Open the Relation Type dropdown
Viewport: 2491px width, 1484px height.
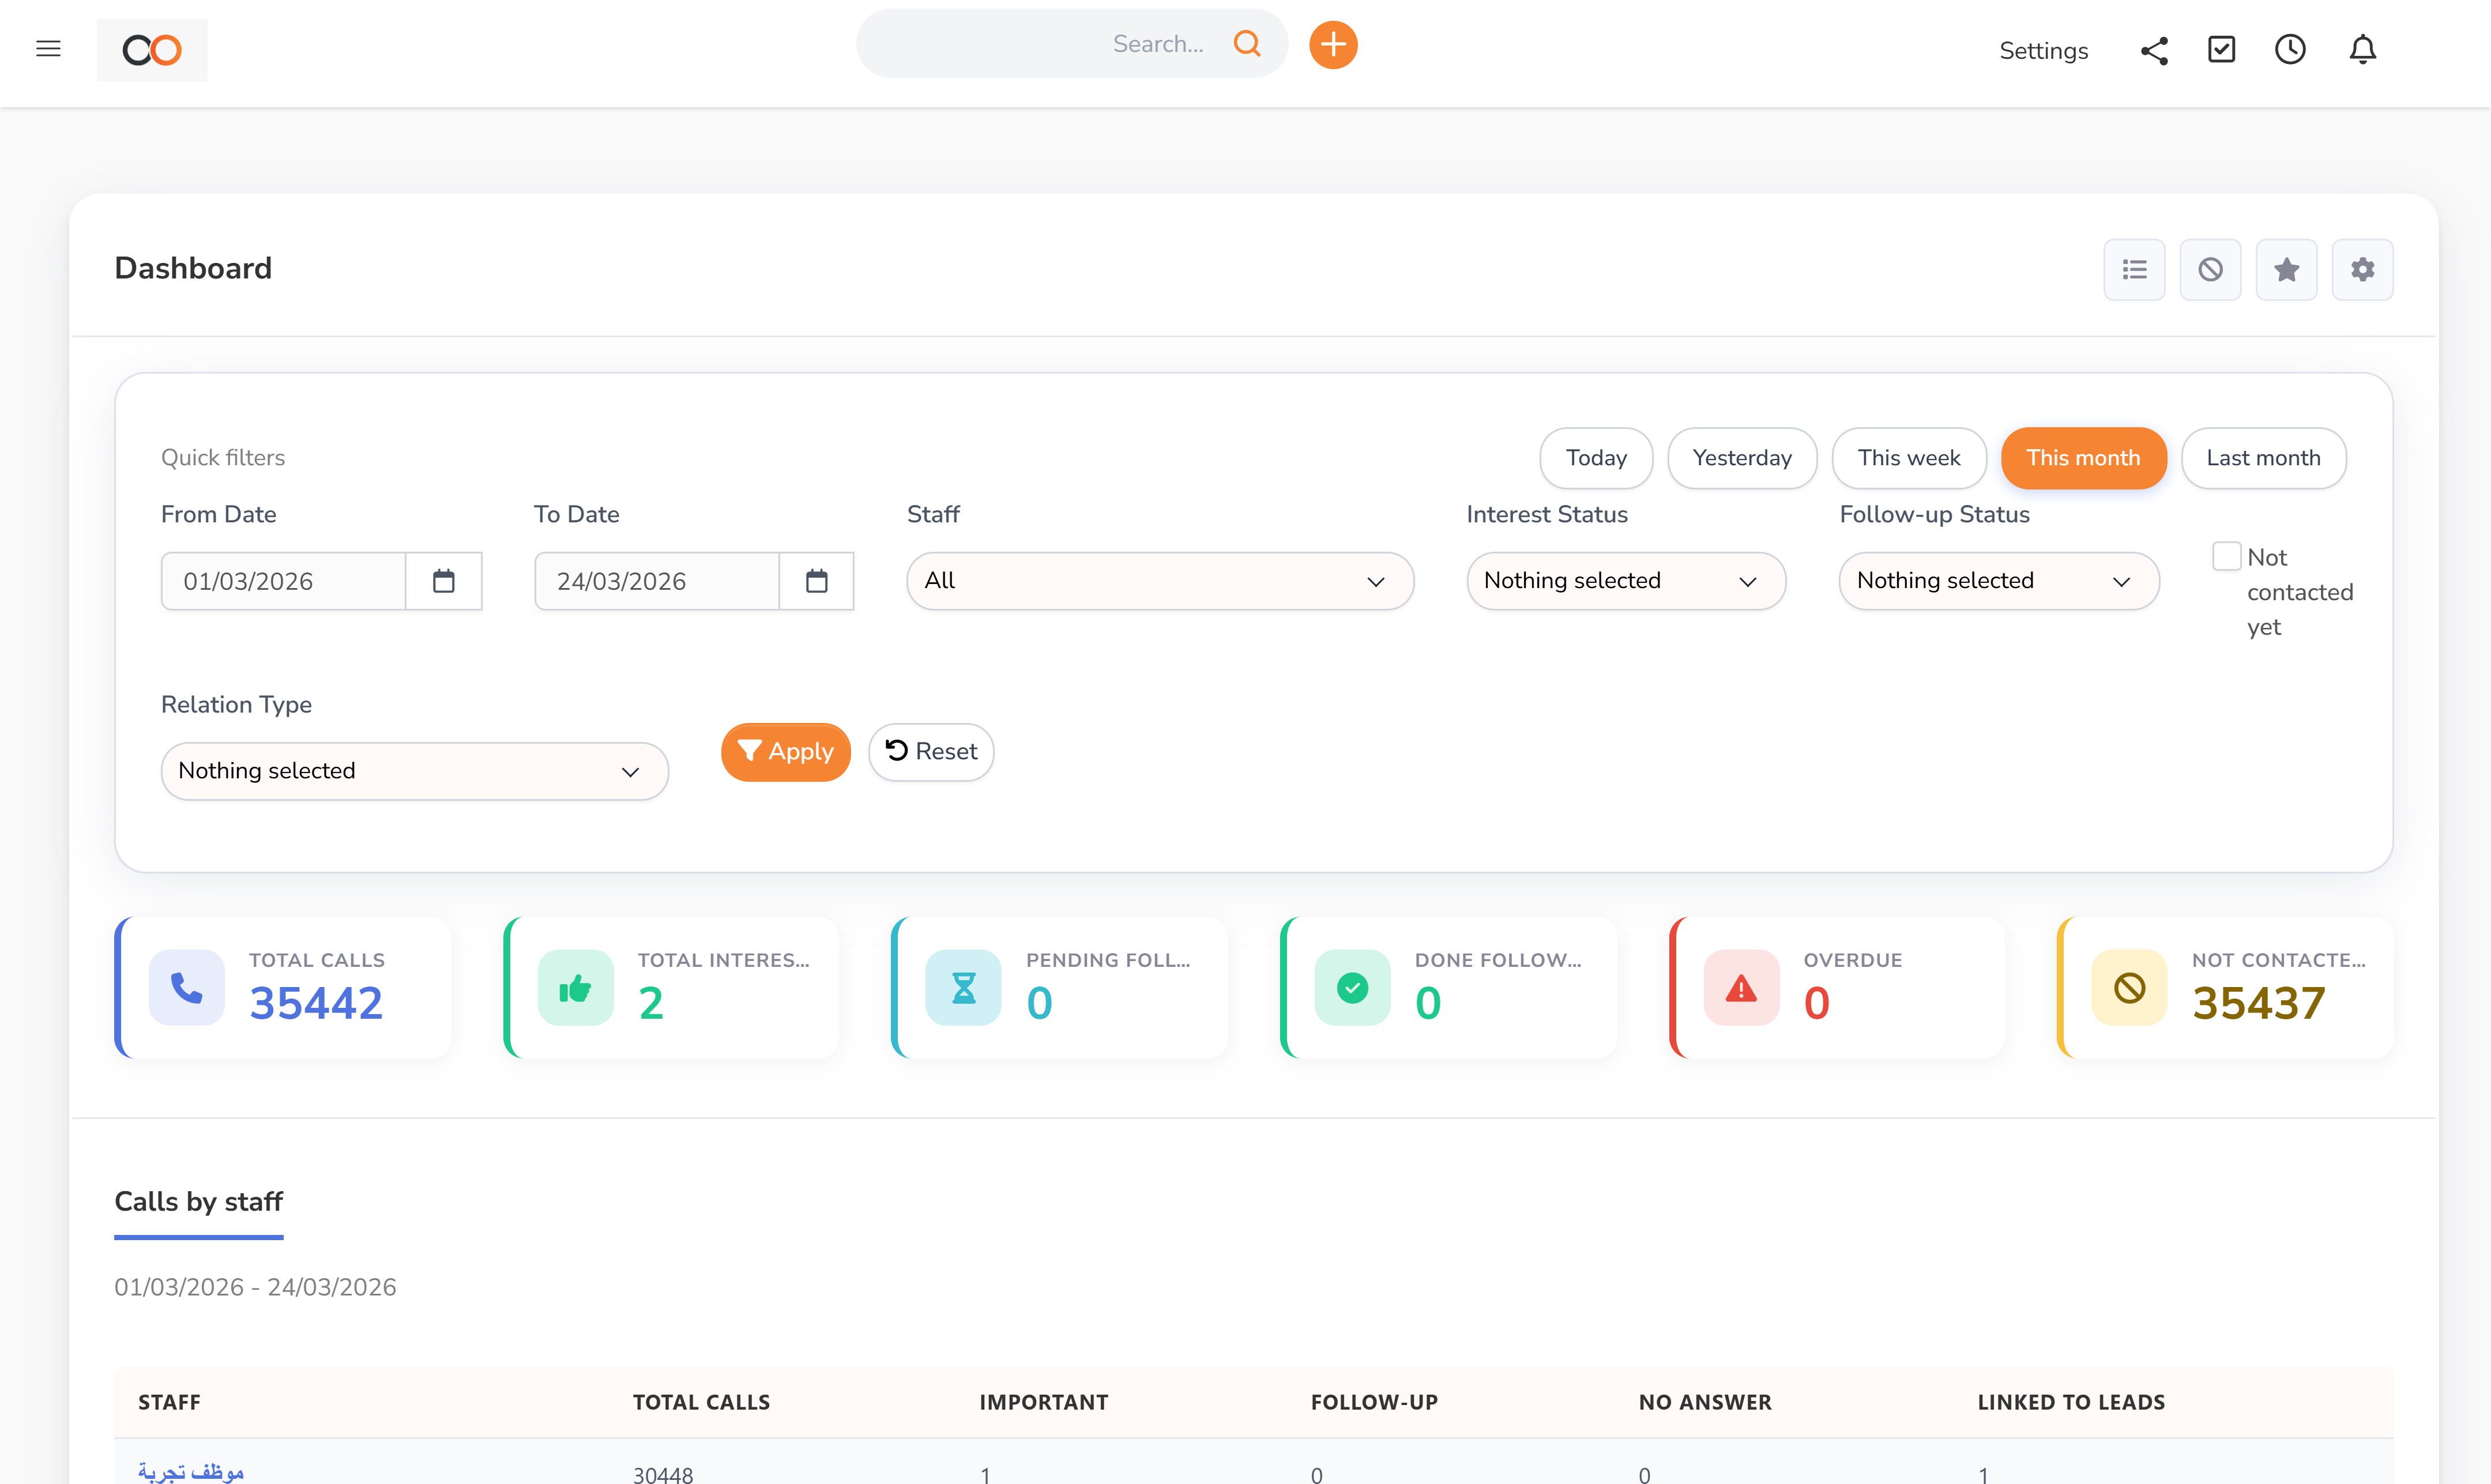(x=413, y=770)
